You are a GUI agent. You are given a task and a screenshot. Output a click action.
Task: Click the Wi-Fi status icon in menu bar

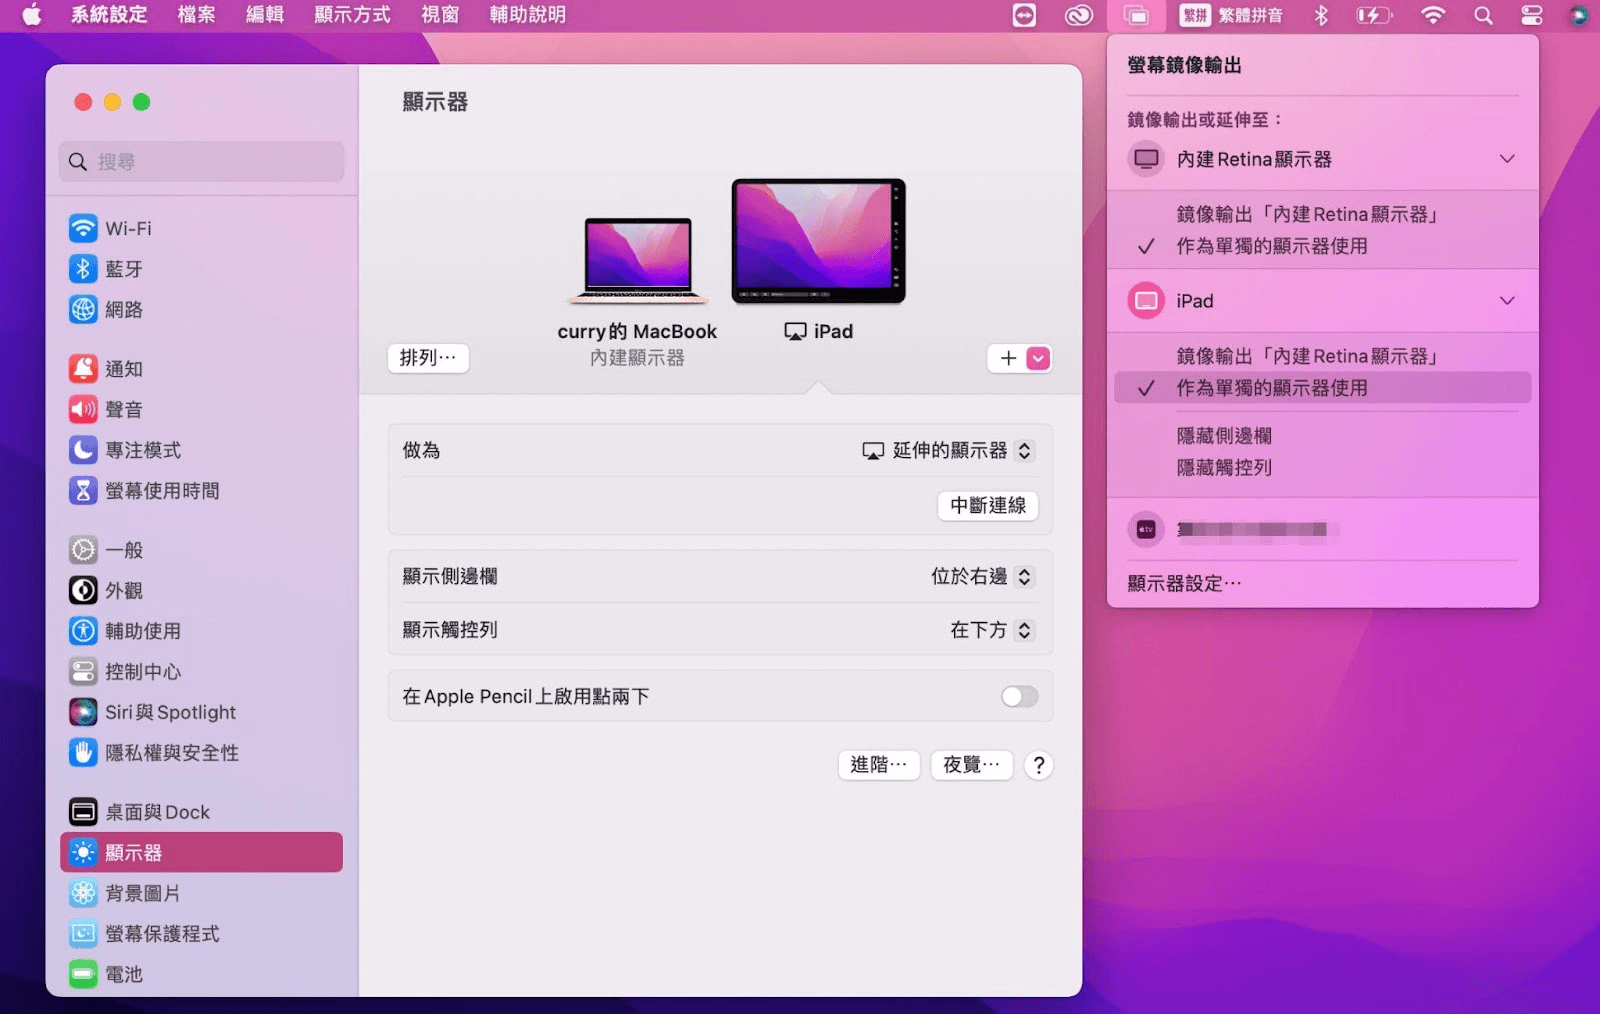(1433, 15)
